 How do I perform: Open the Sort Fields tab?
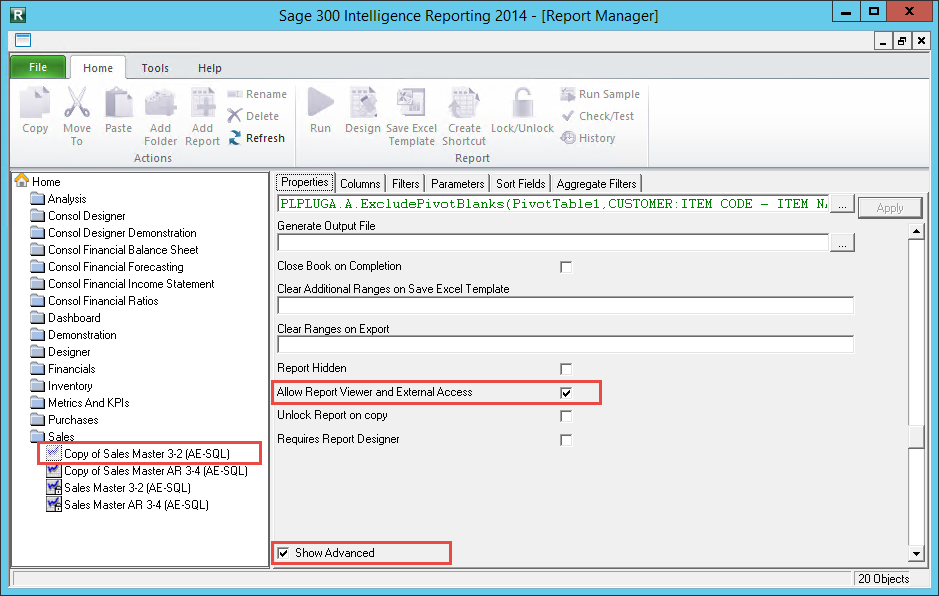tap(520, 183)
